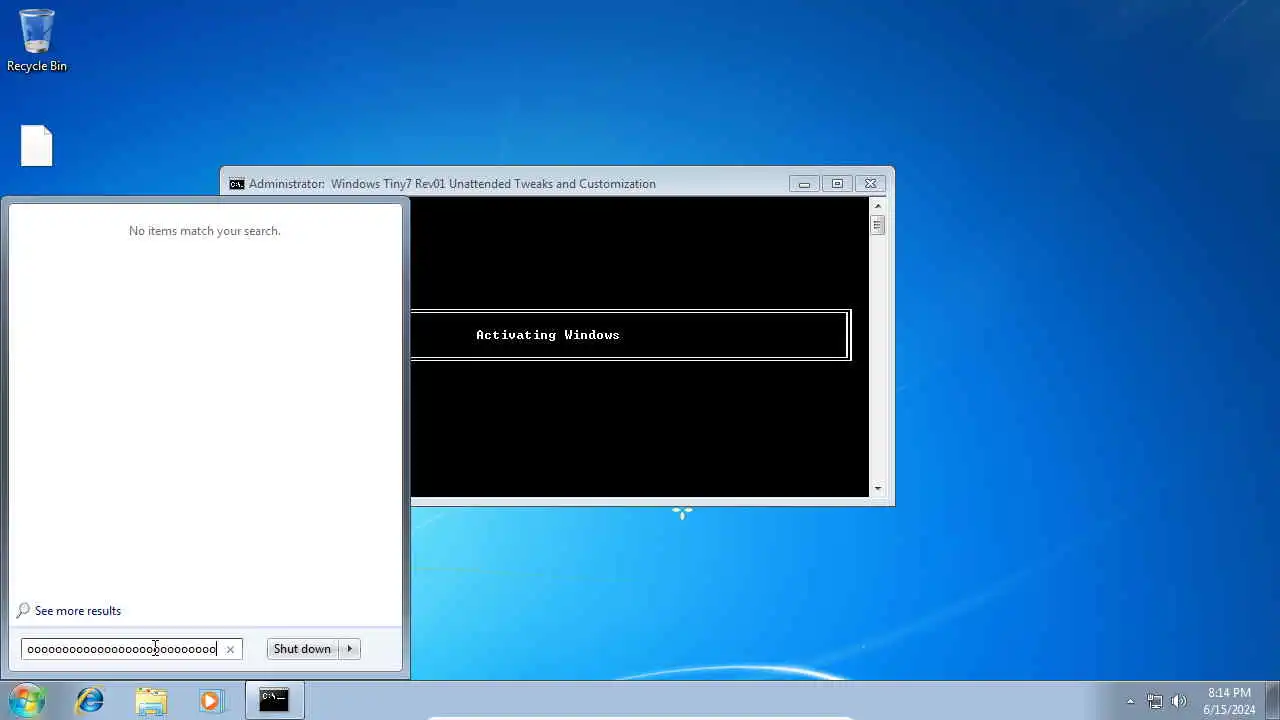Click the magnifier icon beside See more results
The width and height of the screenshot is (1280, 720).
tap(23, 611)
